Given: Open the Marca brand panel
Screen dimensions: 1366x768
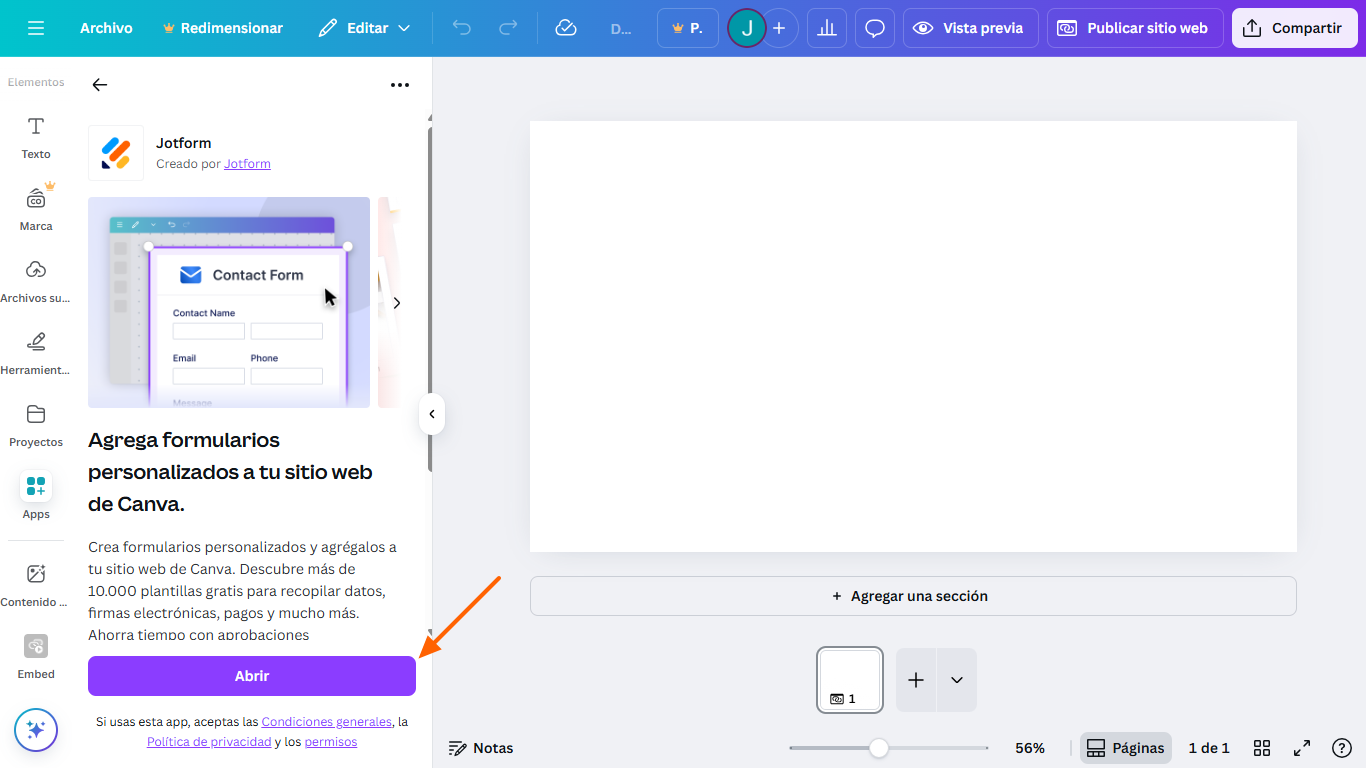Looking at the screenshot, I should click(x=36, y=209).
